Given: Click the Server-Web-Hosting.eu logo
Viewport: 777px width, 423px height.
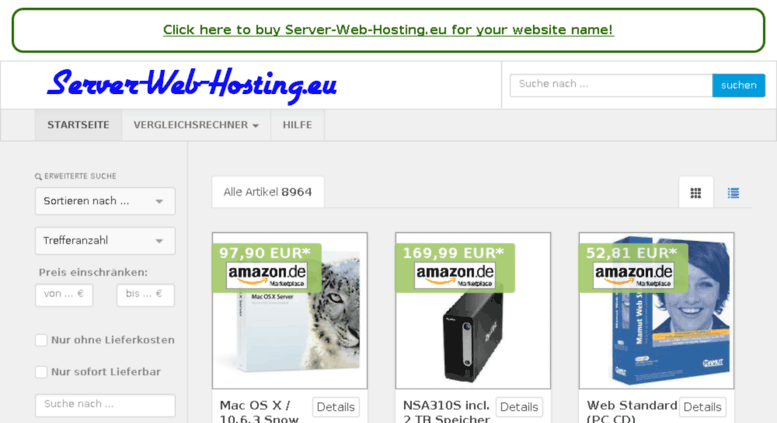Looking at the screenshot, I should tap(192, 85).
